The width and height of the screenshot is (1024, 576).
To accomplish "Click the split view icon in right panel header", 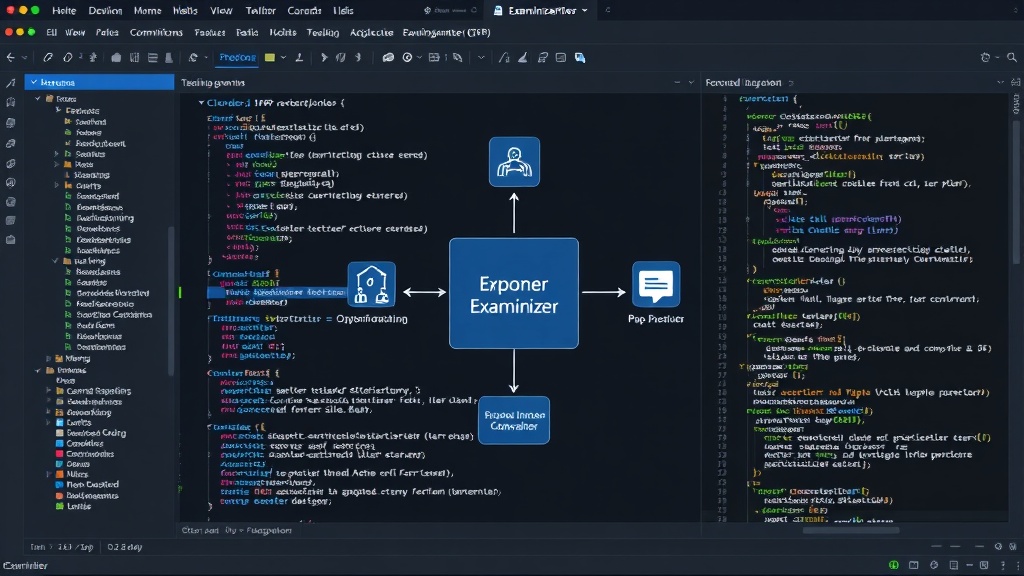I will 1016,82.
